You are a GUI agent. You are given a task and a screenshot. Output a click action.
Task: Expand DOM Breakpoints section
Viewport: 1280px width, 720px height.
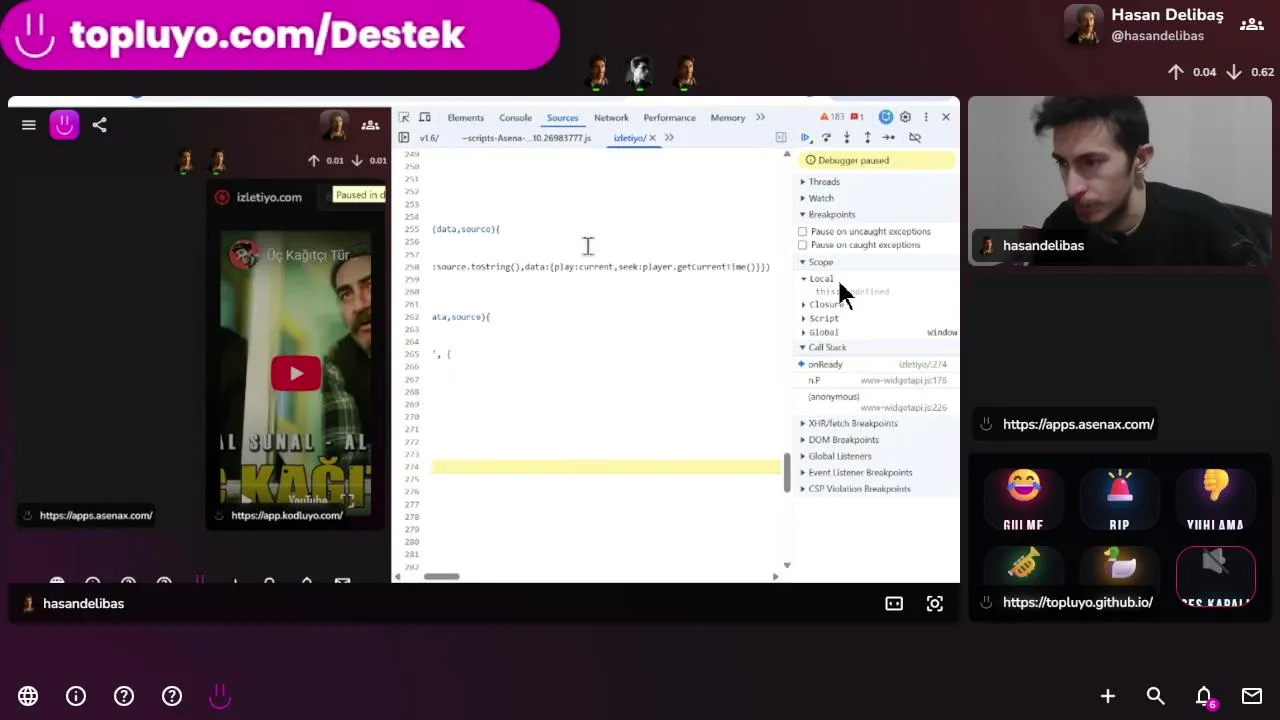843,440
